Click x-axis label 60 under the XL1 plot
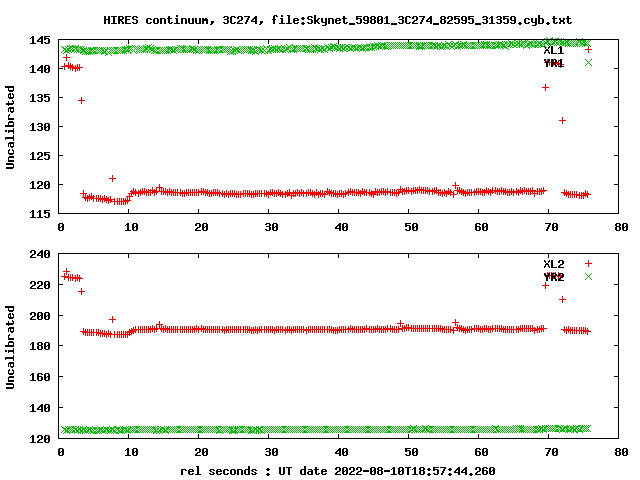Screen dimensions: 640x480 pos(482,227)
